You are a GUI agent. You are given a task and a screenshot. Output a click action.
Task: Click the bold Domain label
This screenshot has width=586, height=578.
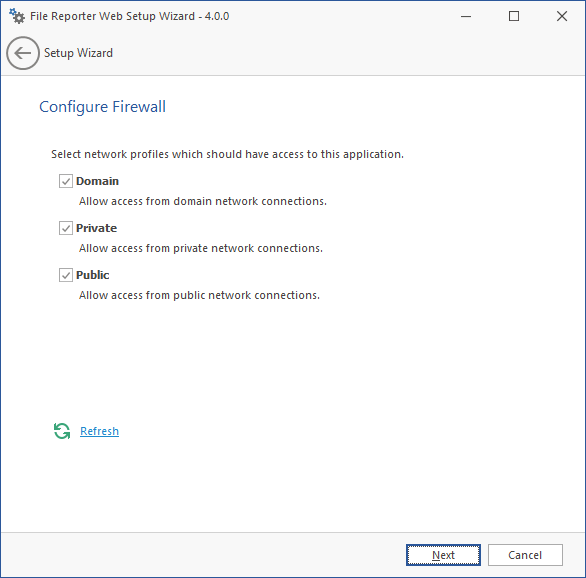pyautogui.click(x=98, y=181)
